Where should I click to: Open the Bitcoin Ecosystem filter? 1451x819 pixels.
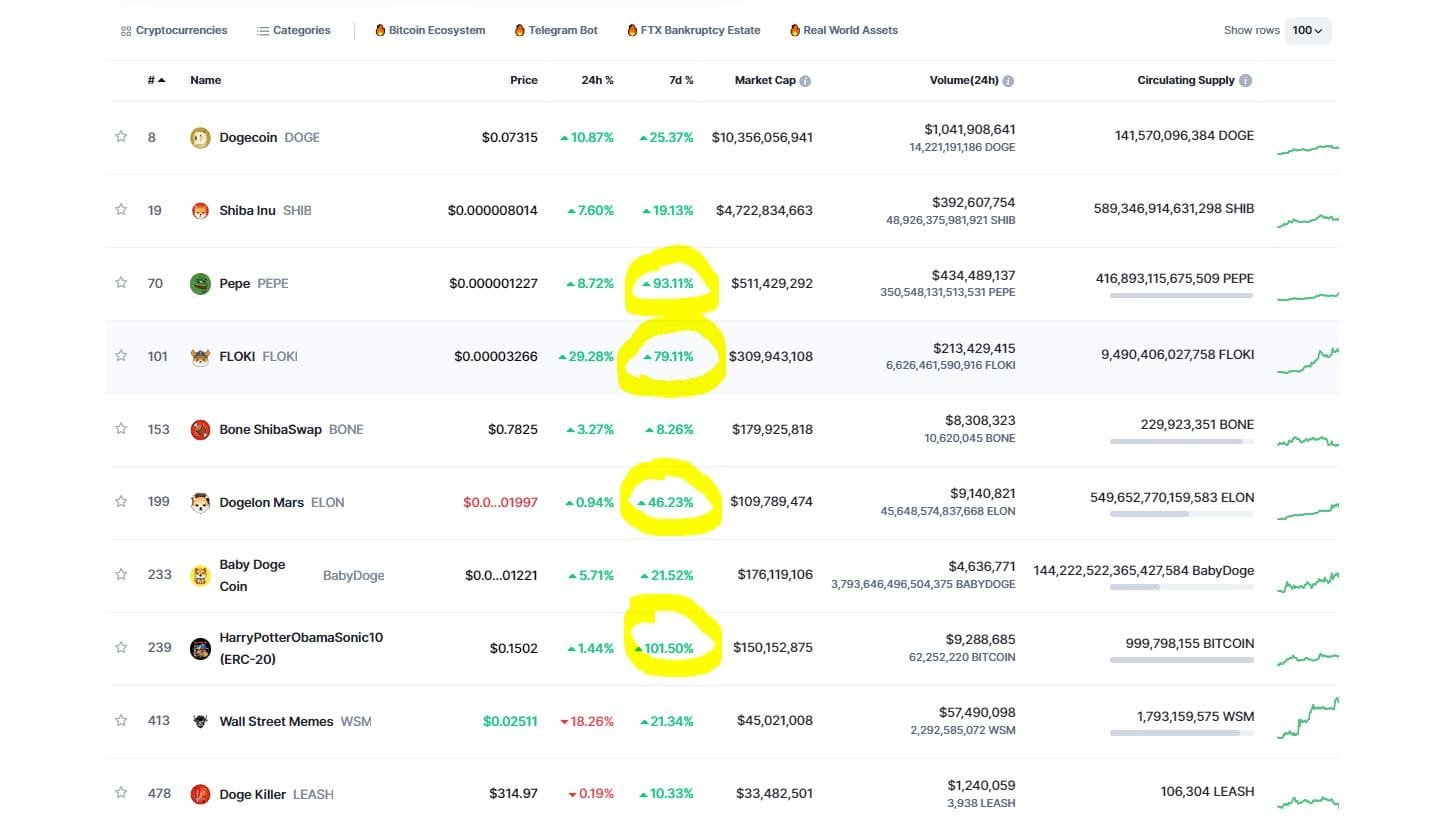[x=429, y=30]
